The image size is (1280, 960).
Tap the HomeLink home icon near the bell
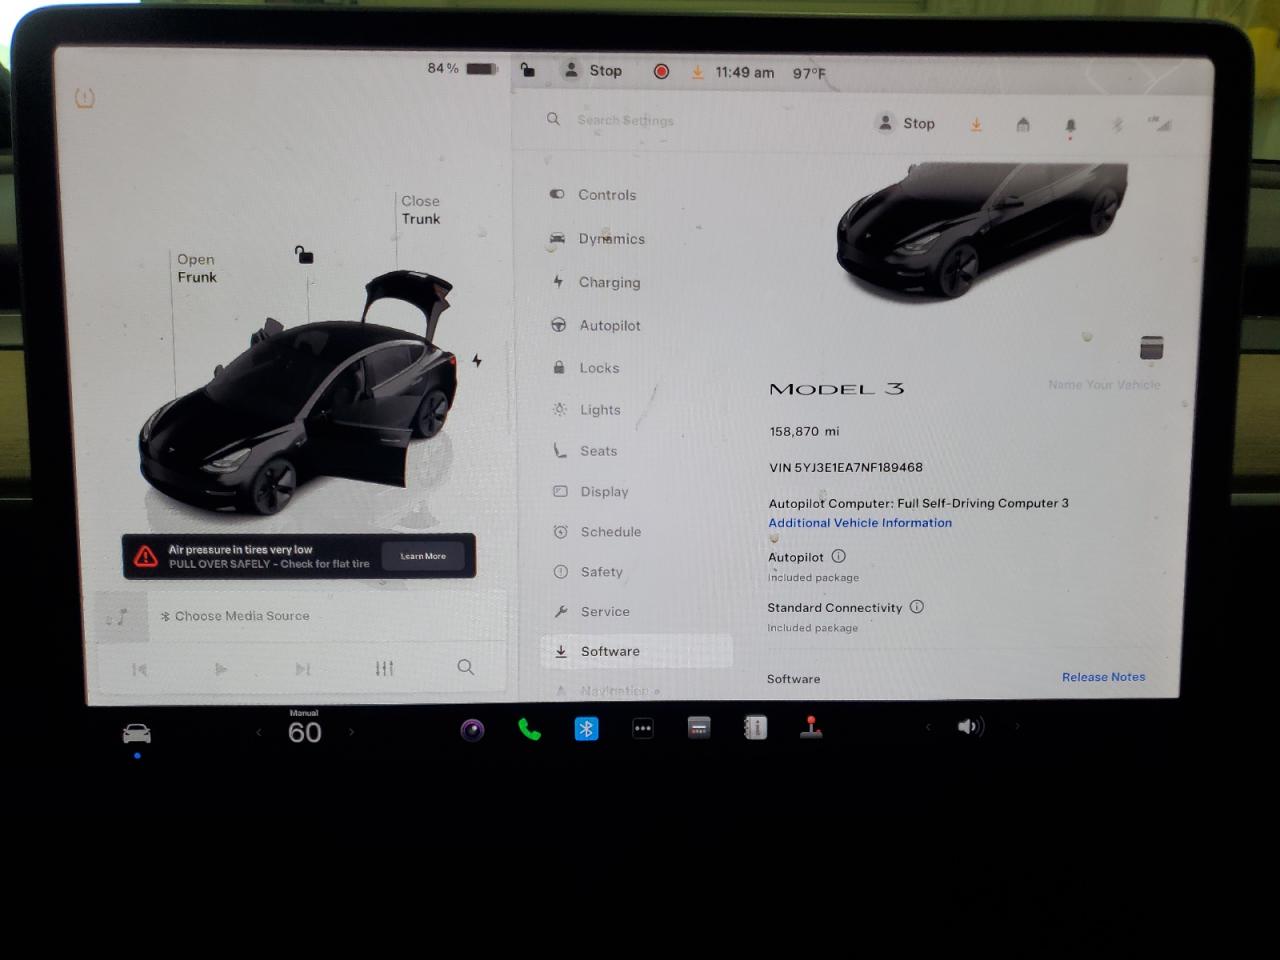click(1023, 124)
